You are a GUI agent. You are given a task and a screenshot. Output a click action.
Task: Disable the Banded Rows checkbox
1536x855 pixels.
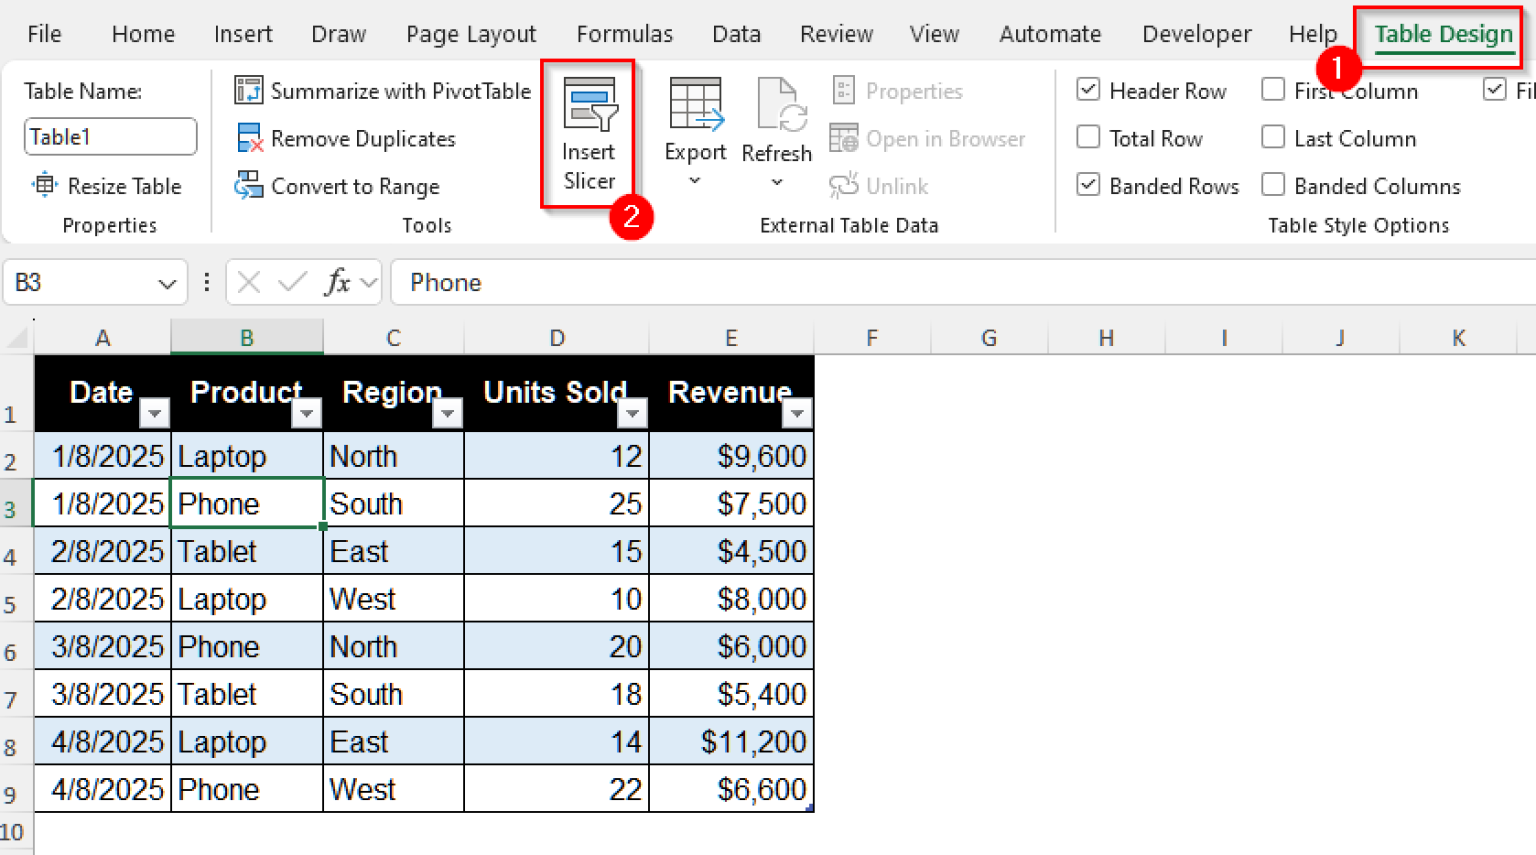point(1088,185)
